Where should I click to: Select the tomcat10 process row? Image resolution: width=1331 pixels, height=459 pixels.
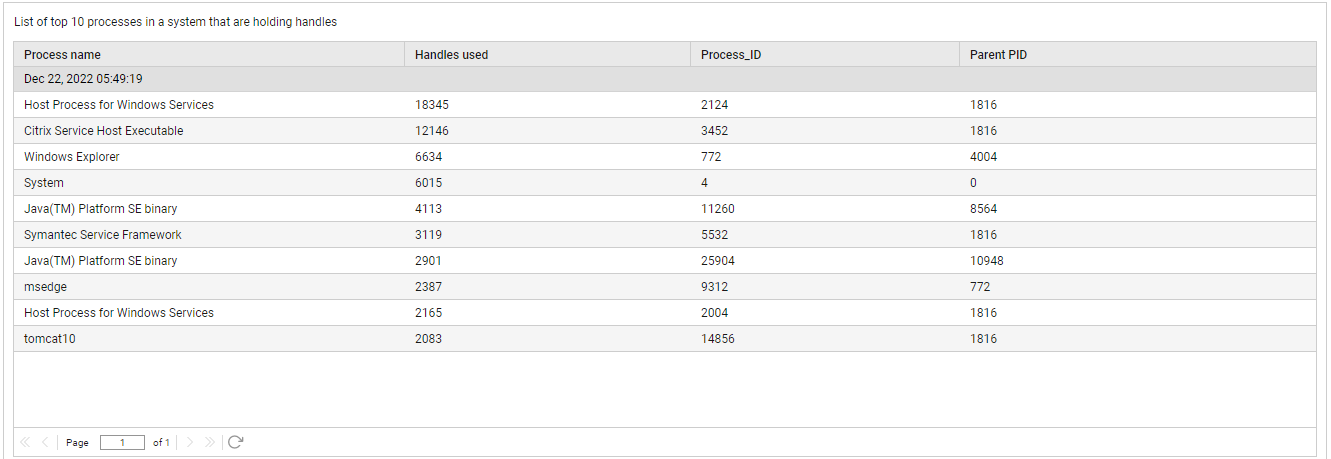(x=665, y=339)
